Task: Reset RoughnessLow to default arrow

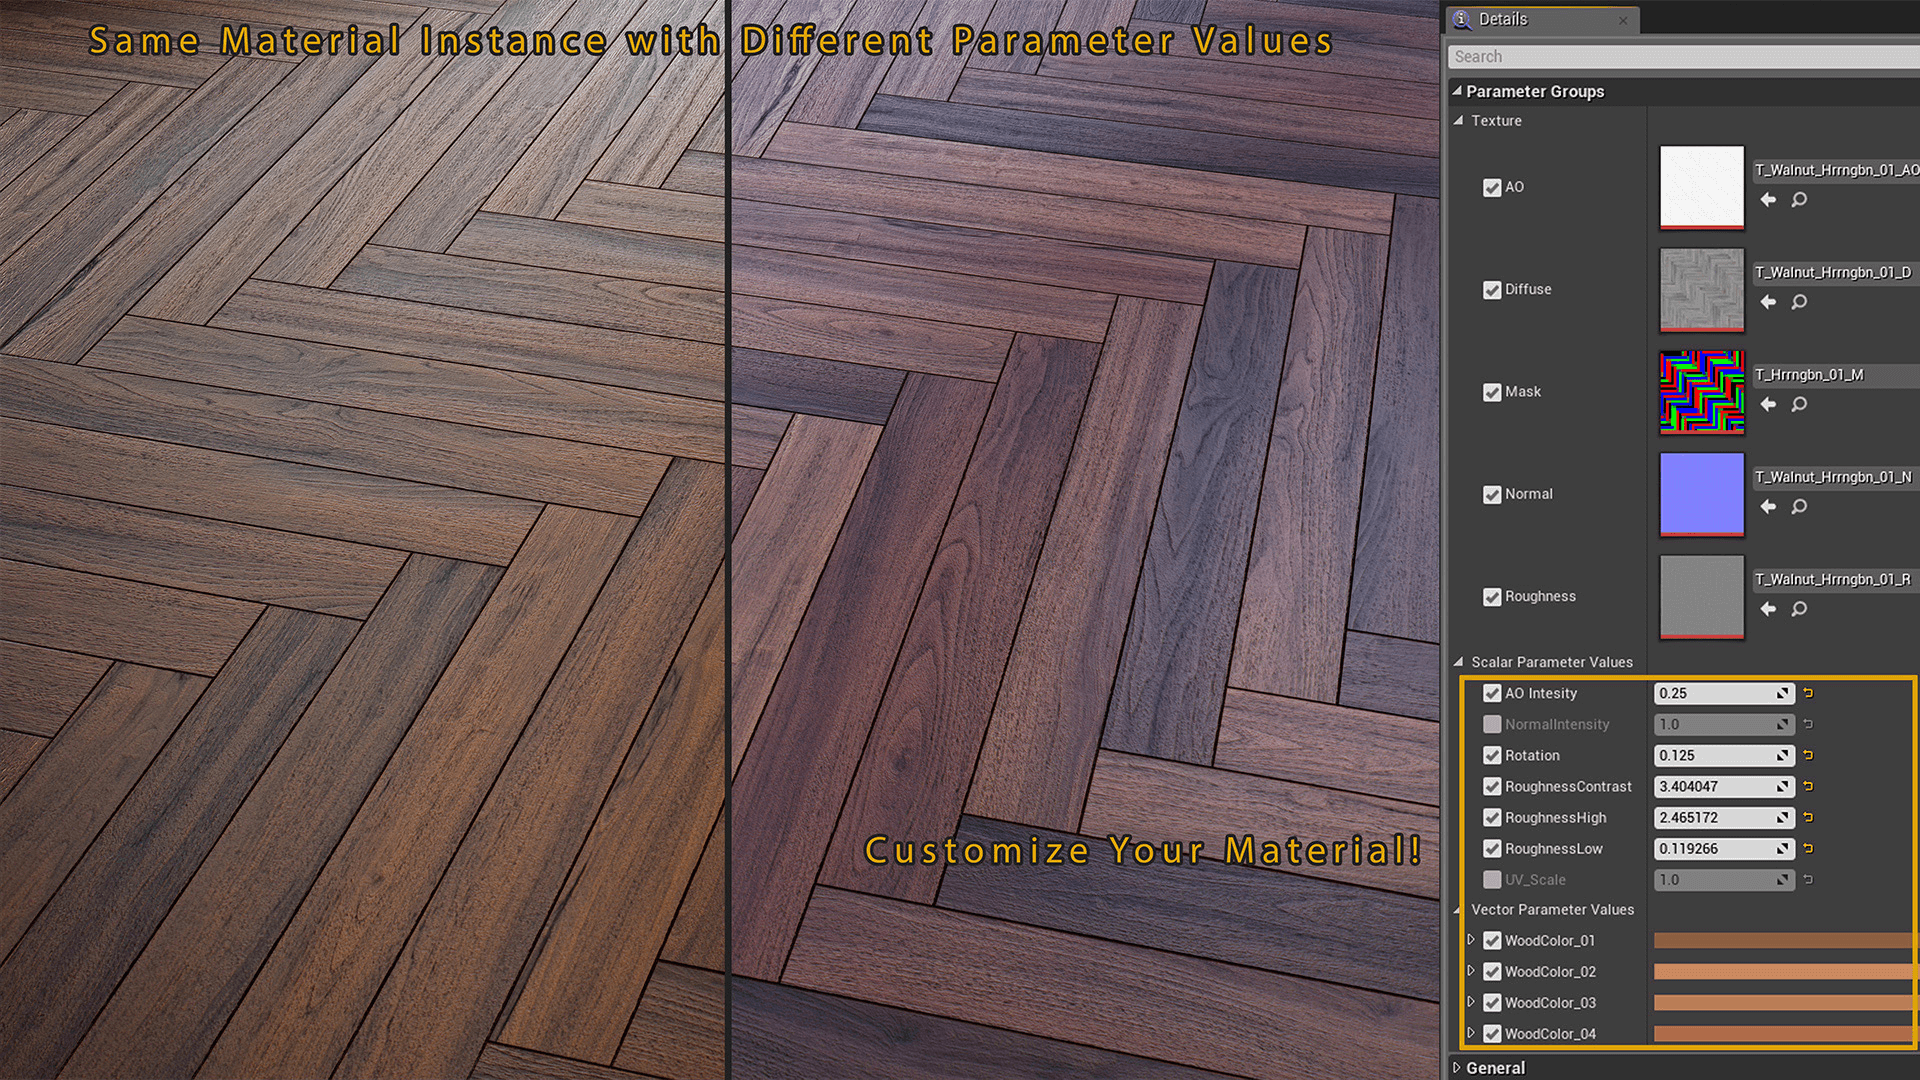Action: click(1808, 848)
